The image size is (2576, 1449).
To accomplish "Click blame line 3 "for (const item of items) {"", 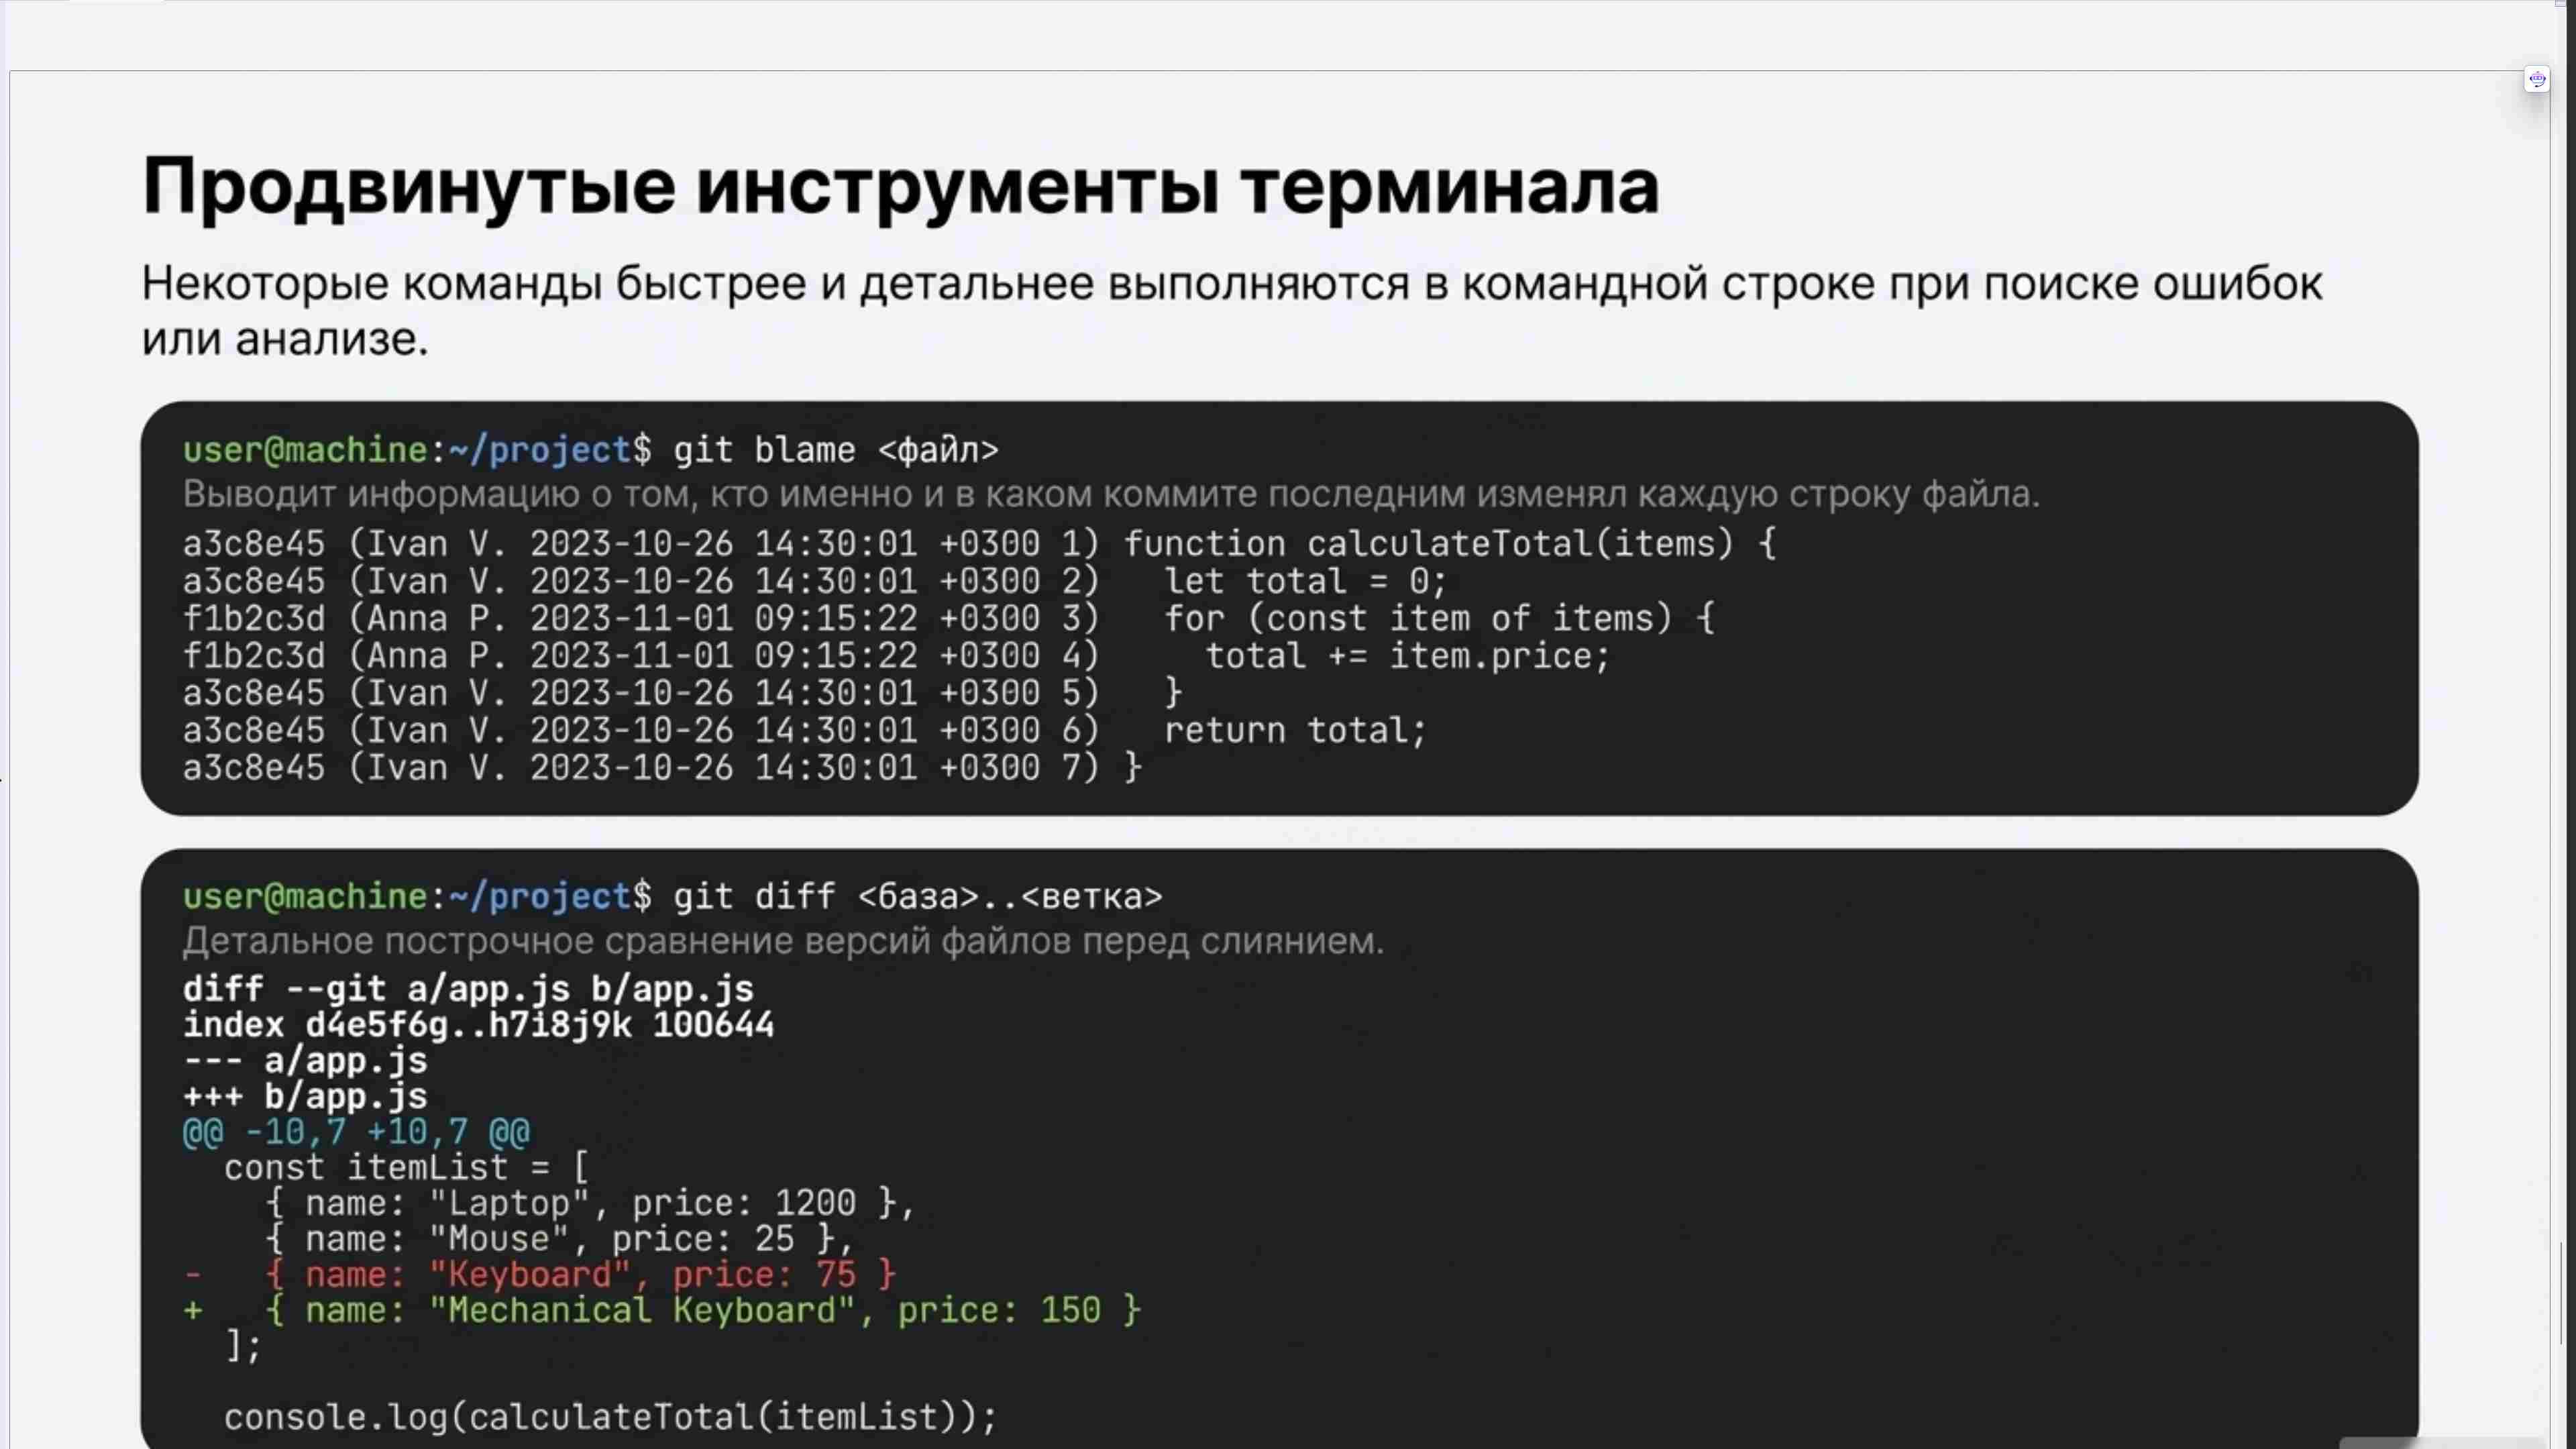I will tap(1439, 618).
